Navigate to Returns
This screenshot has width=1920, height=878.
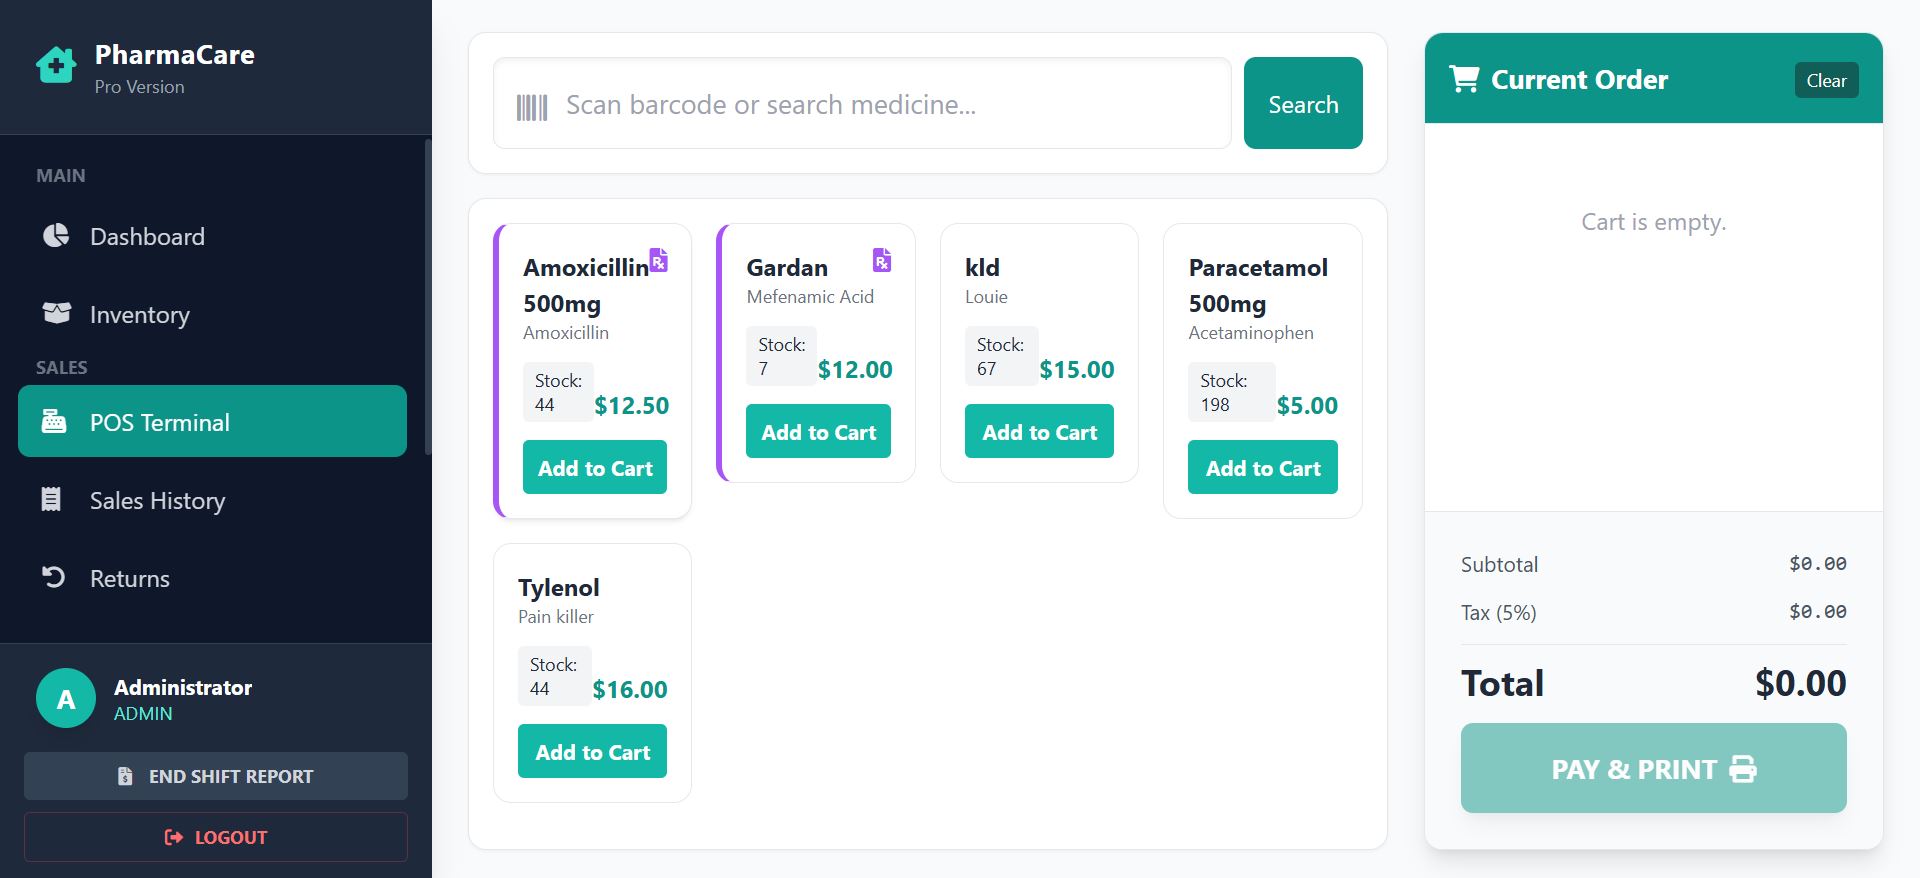tap(212, 578)
